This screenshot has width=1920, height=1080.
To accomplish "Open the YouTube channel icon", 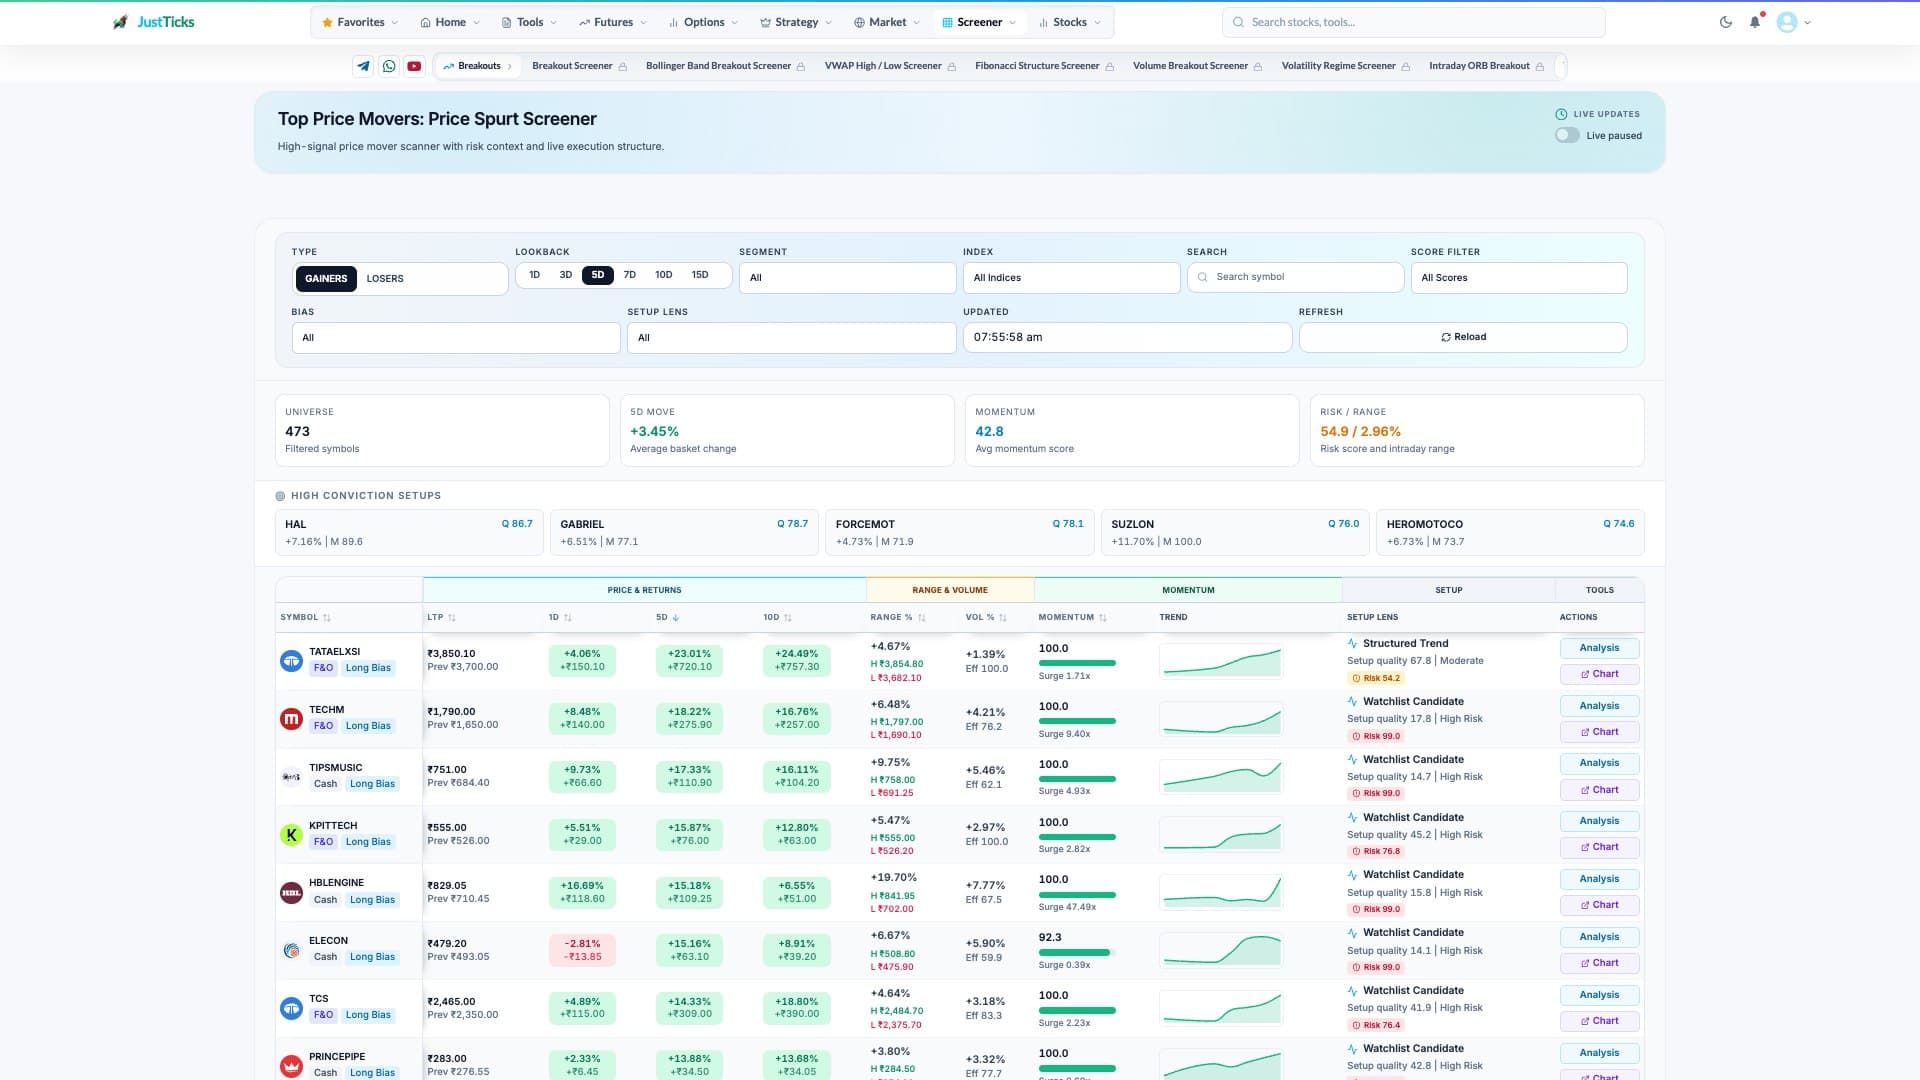I will pos(414,66).
